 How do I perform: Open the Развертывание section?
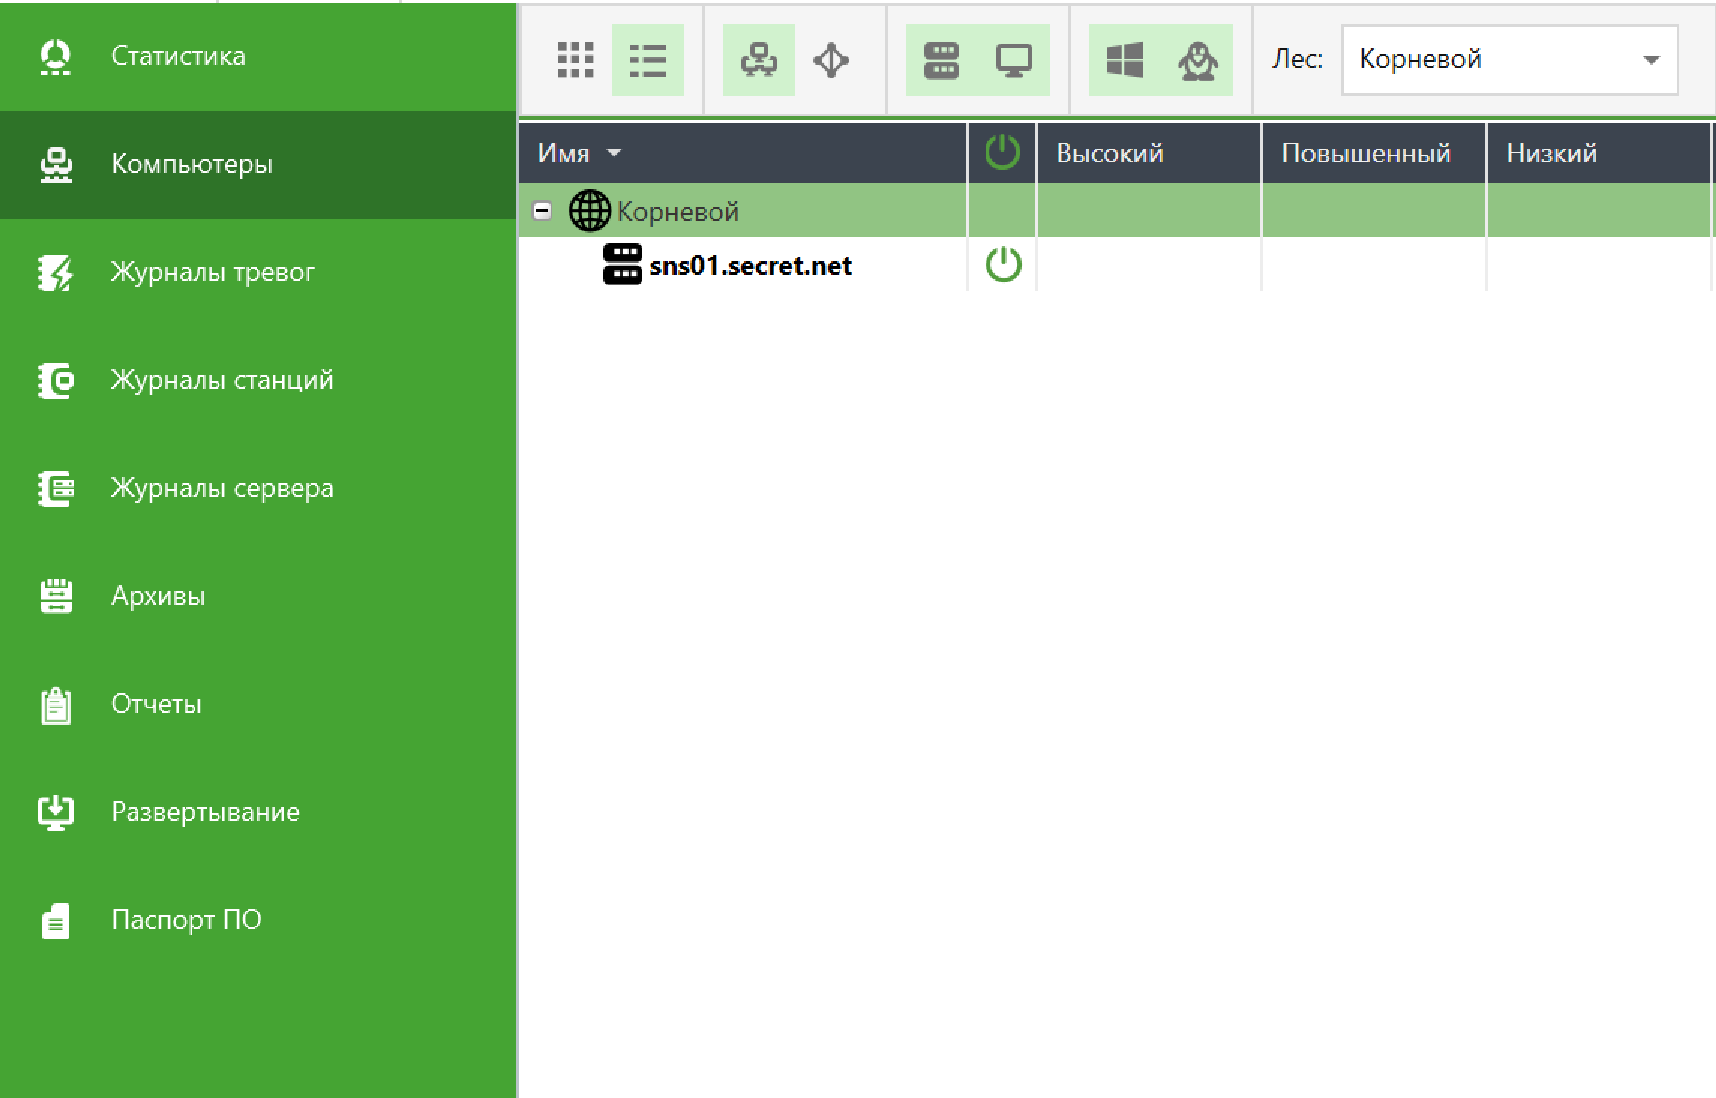tap(205, 812)
